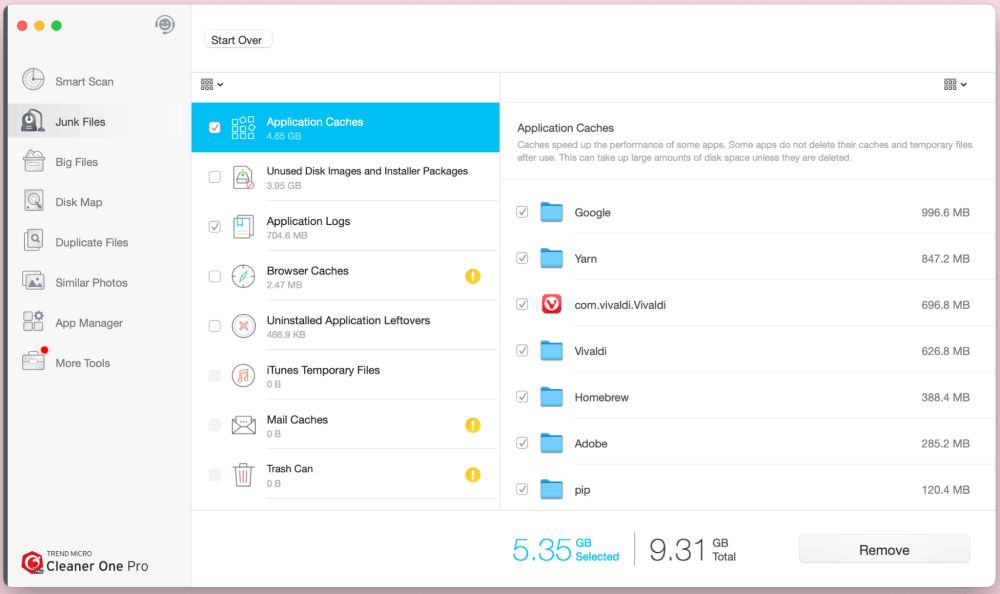The image size is (1000, 594).
Task: Click the Unused Disk Images installer icon
Action: tap(243, 177)
